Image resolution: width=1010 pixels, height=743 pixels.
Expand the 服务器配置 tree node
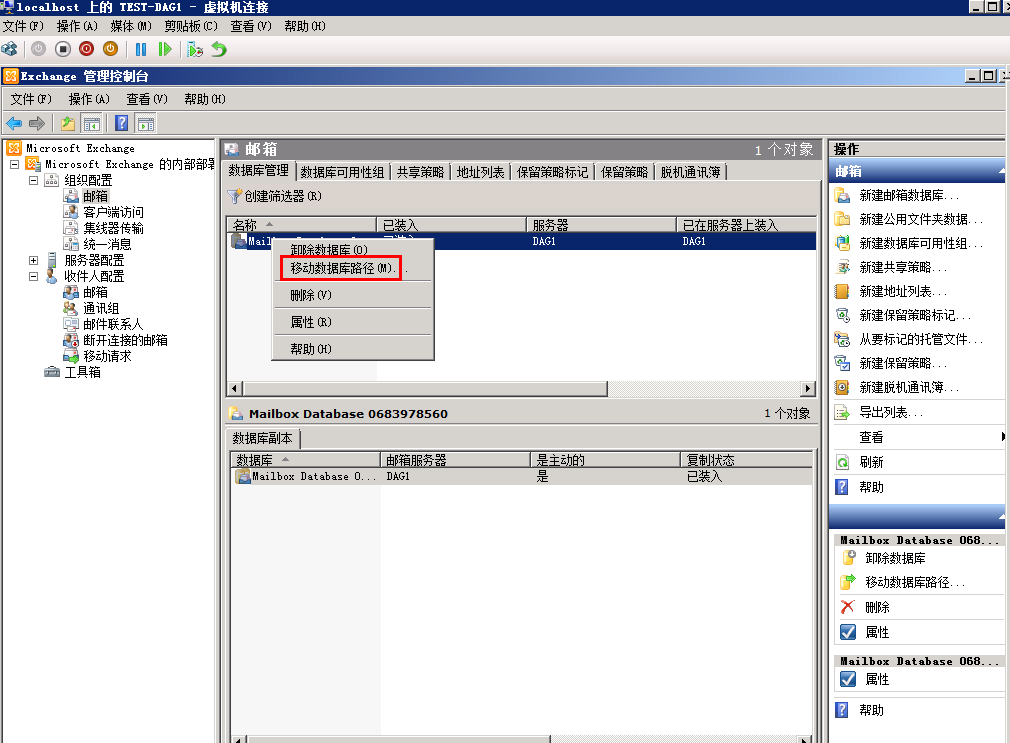click(x=33, y=260)
